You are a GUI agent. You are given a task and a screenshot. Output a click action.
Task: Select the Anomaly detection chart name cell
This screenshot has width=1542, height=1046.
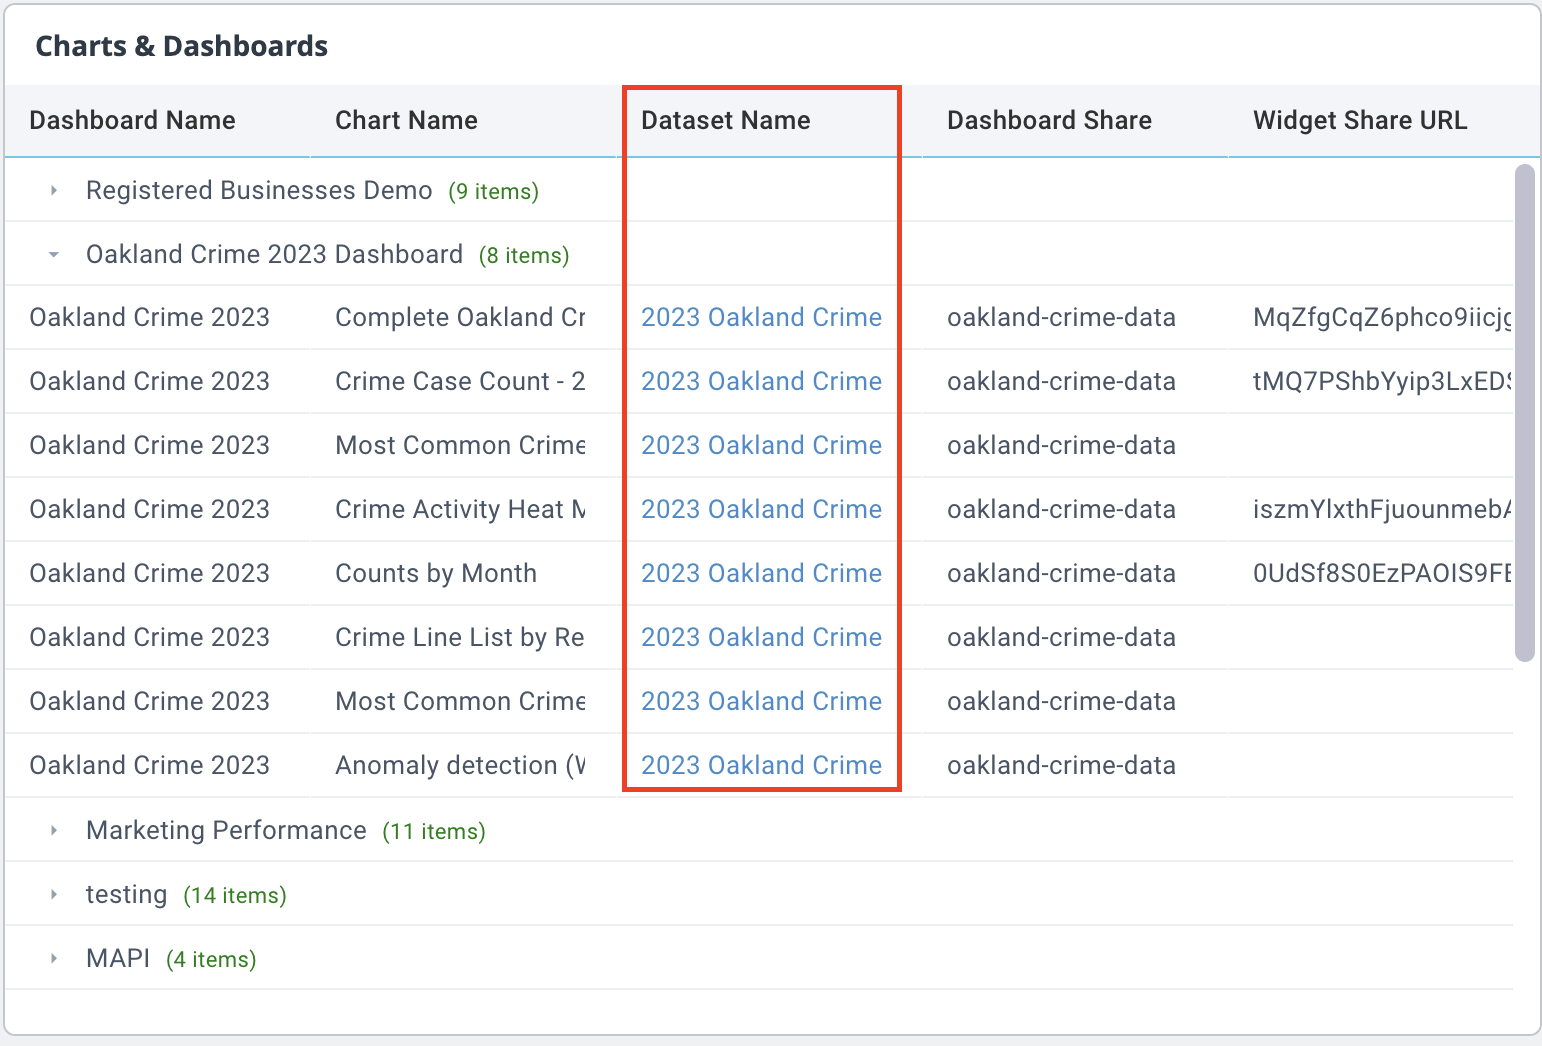pos(460,766)
